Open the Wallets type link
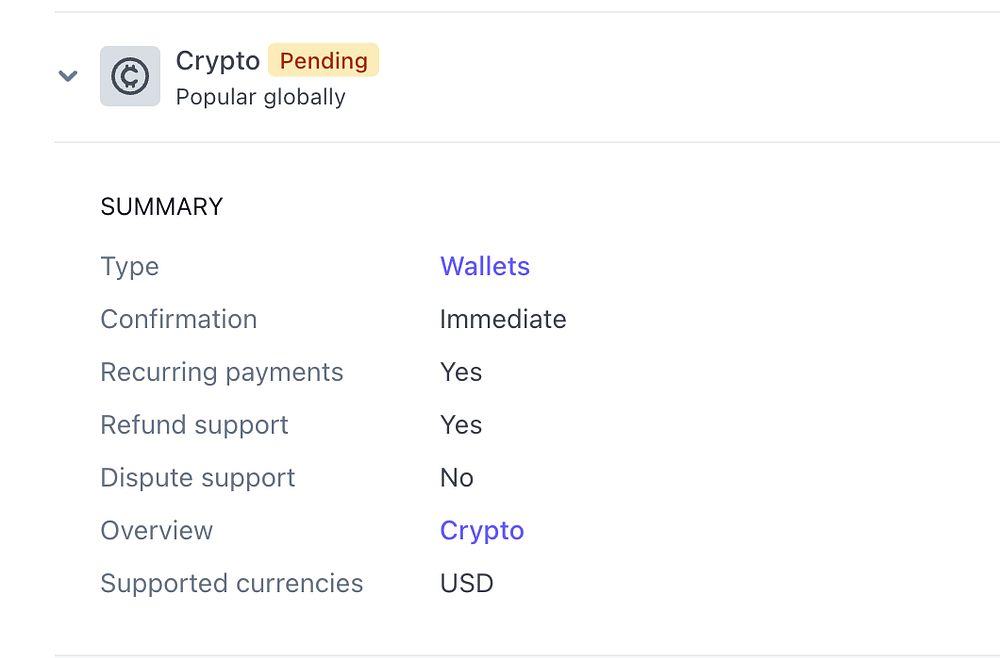This screenshot has height=658, width=1000. 485,266
